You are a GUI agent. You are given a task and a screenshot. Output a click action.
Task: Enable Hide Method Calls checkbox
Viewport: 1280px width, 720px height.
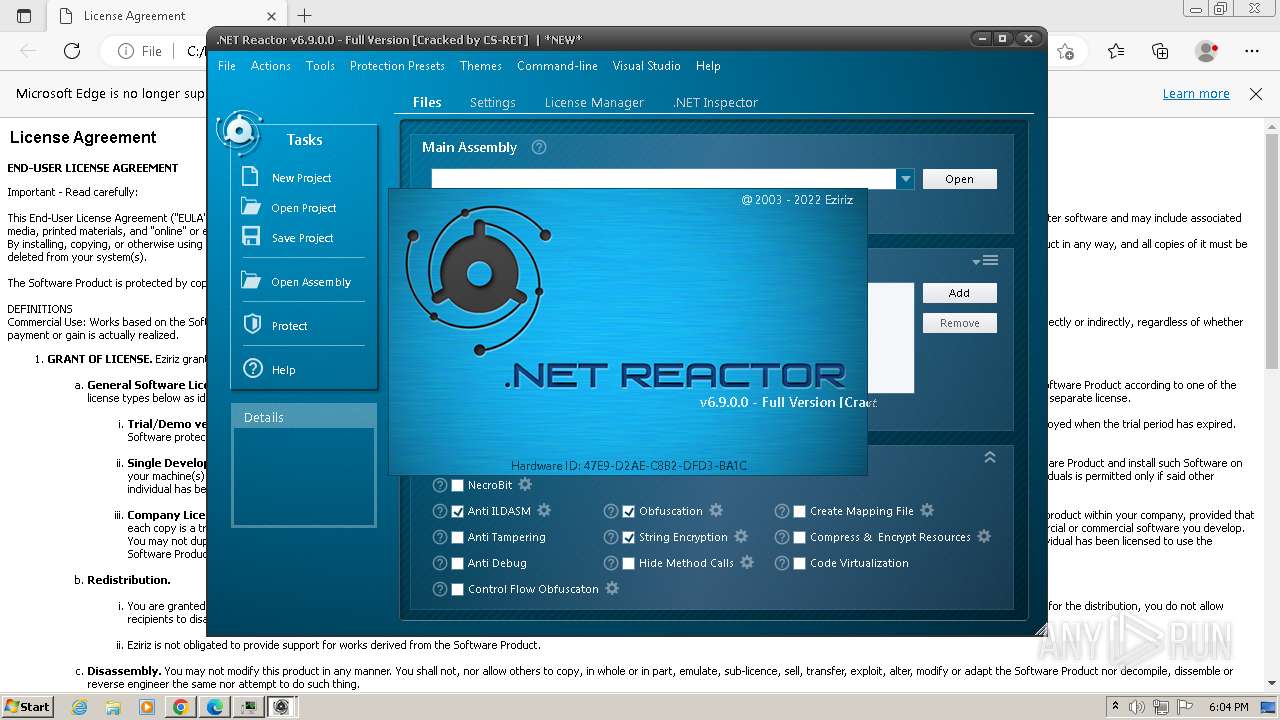click(x=629, y=563)
